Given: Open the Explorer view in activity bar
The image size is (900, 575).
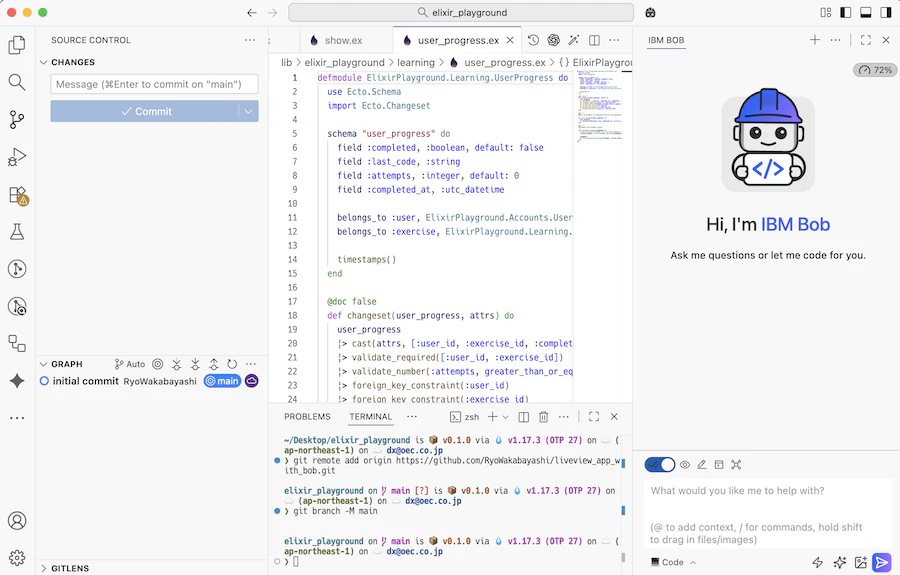Looking at the screenshot, I should click(17, 45).
